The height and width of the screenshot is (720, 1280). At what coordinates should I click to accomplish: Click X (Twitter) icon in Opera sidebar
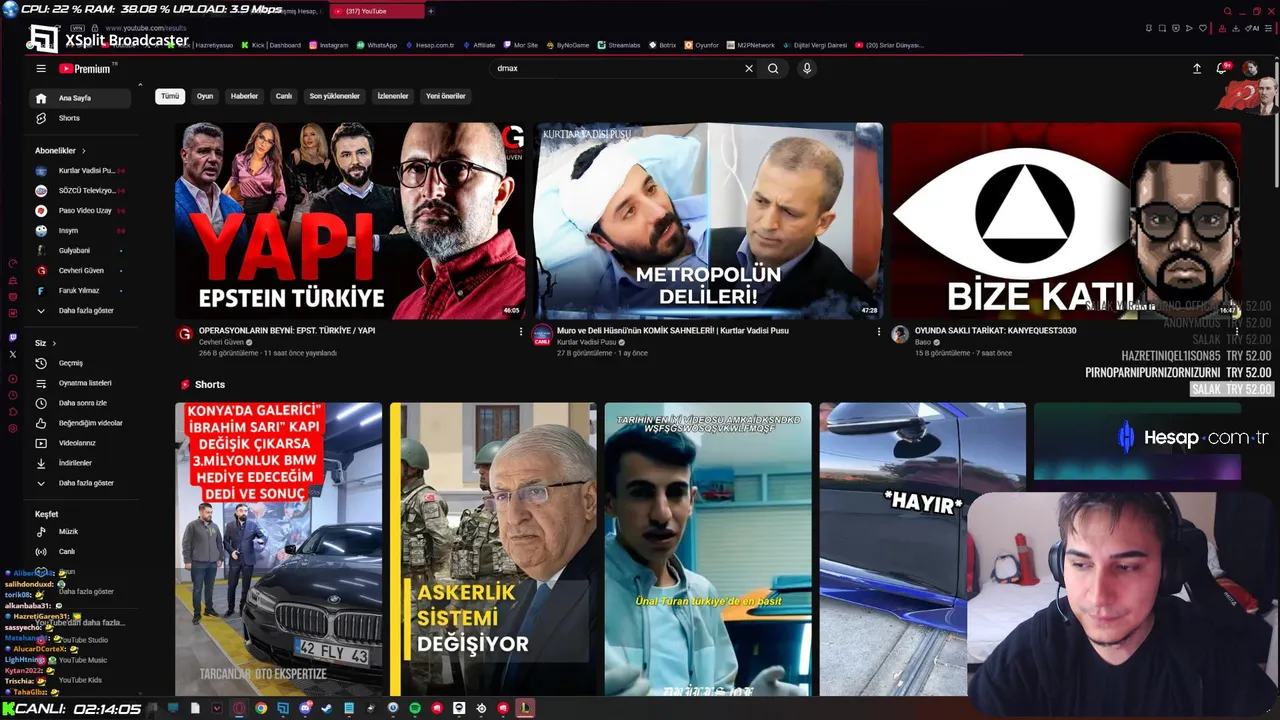point(12,354)
